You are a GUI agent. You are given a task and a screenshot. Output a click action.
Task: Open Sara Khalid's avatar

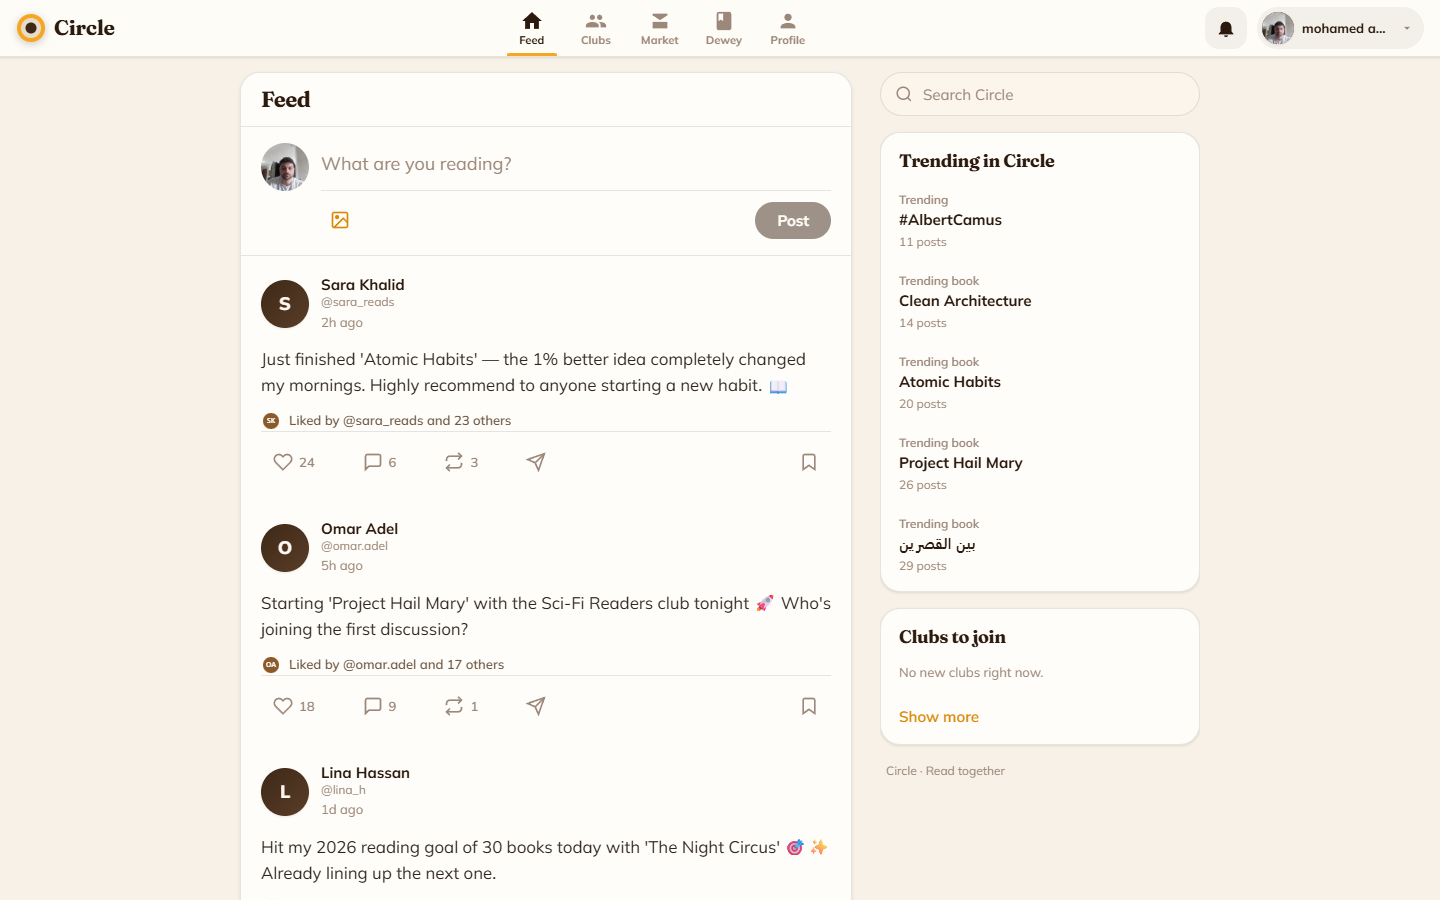click(285, 304)
